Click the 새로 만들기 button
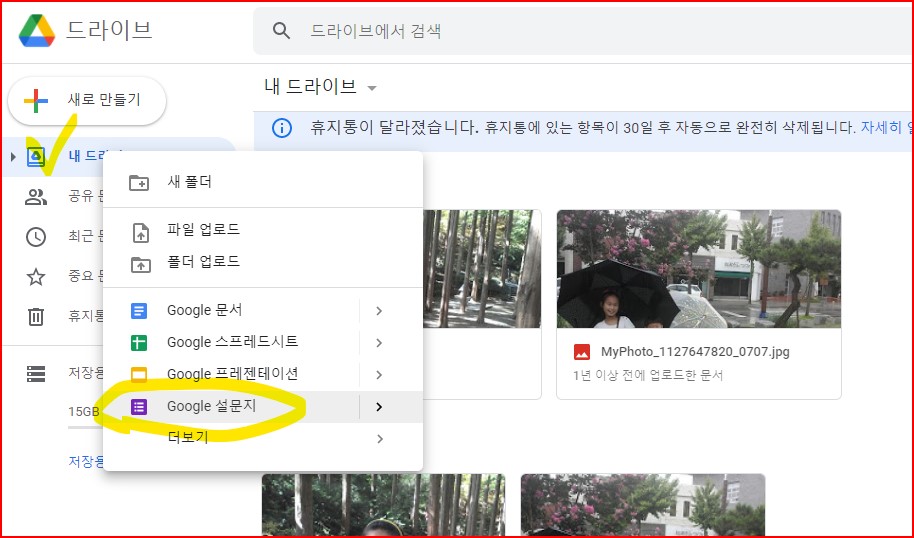 tap(87, 100)
